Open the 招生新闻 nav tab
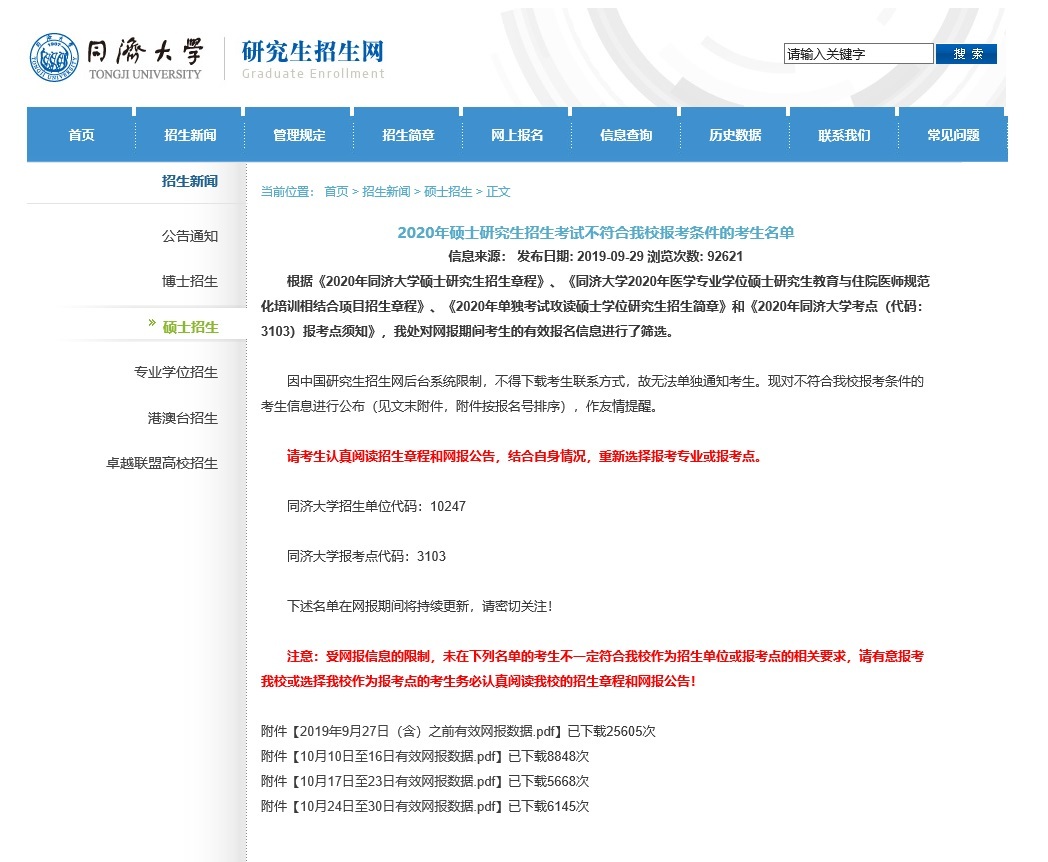 coord(190,135)
